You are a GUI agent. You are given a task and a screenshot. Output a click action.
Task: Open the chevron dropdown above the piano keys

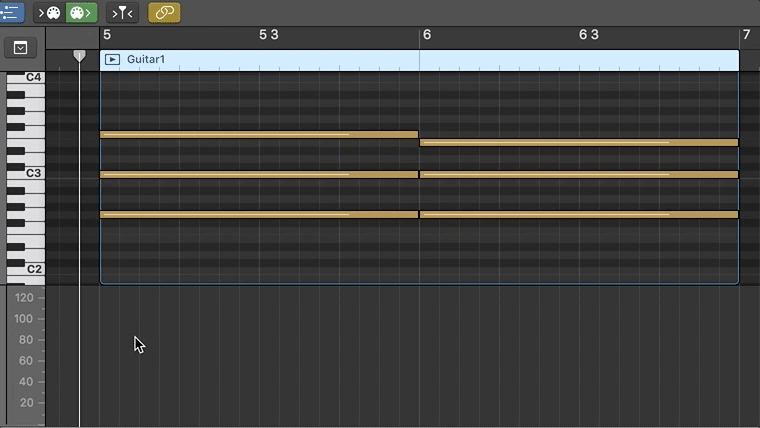pos(19,48)
